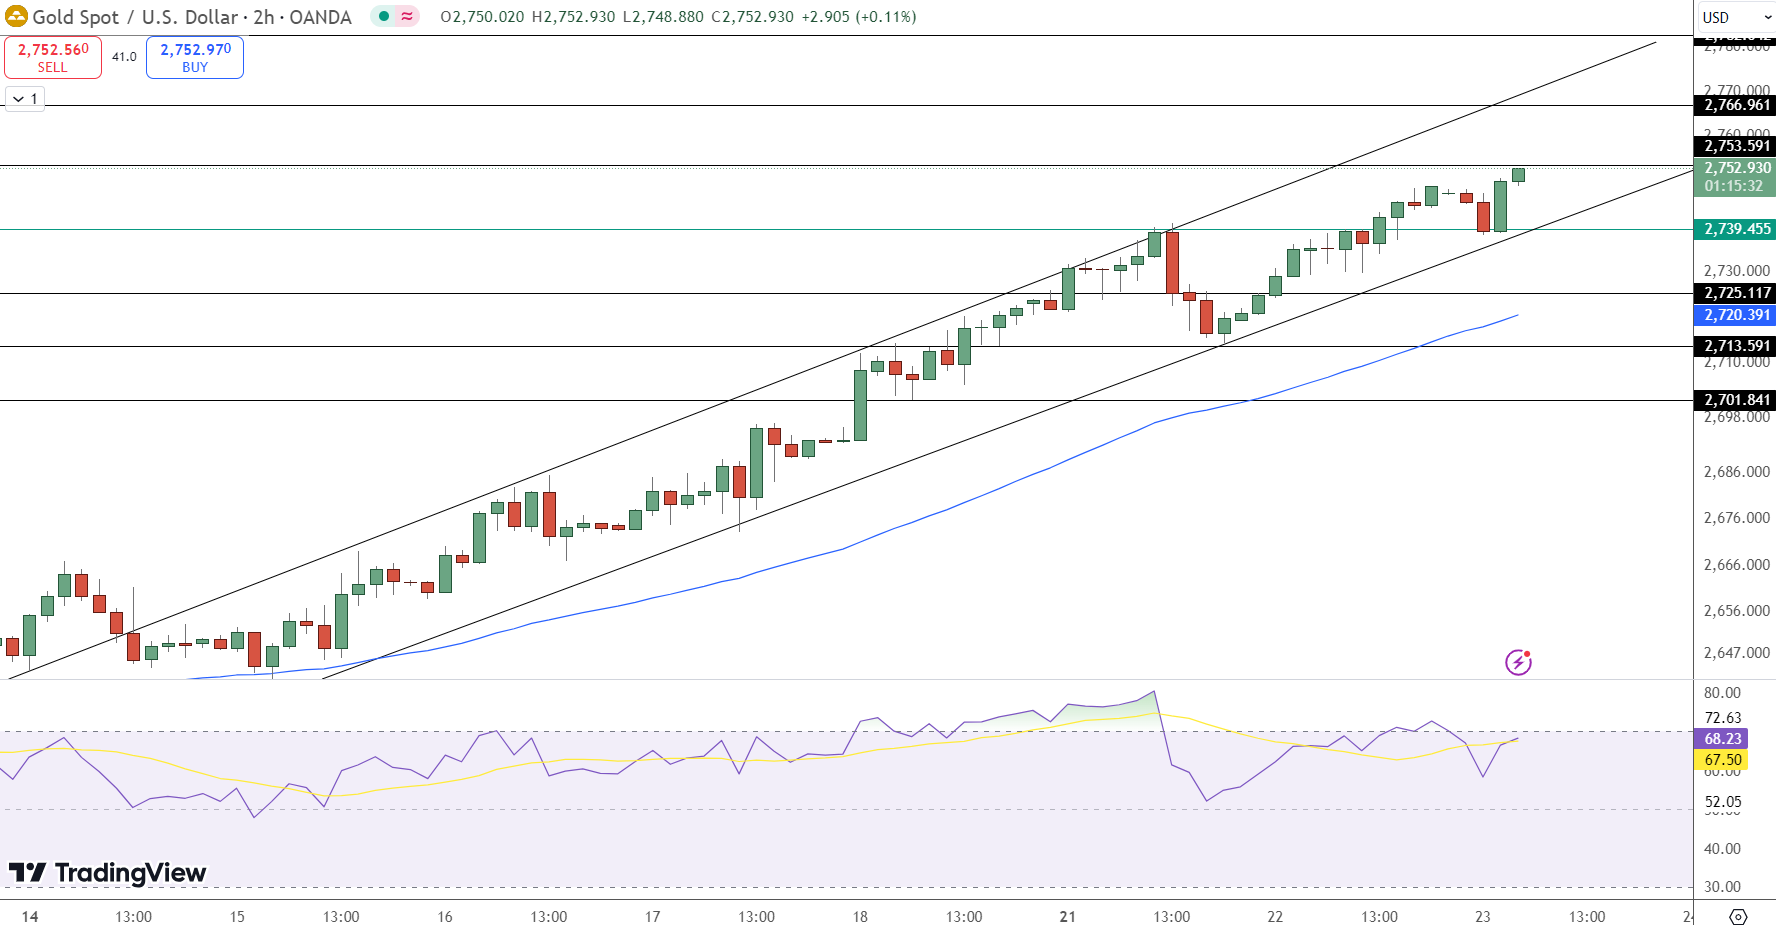Click the date label 18 on time axis
The height and width of the screenshot is (925, 1776).
click(860, 916)
